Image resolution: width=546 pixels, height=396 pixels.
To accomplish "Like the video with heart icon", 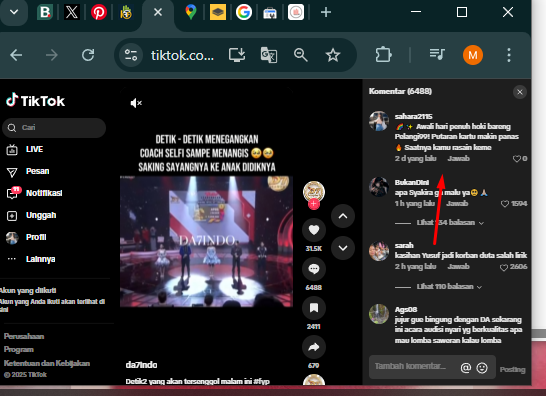I will [314, 230].
